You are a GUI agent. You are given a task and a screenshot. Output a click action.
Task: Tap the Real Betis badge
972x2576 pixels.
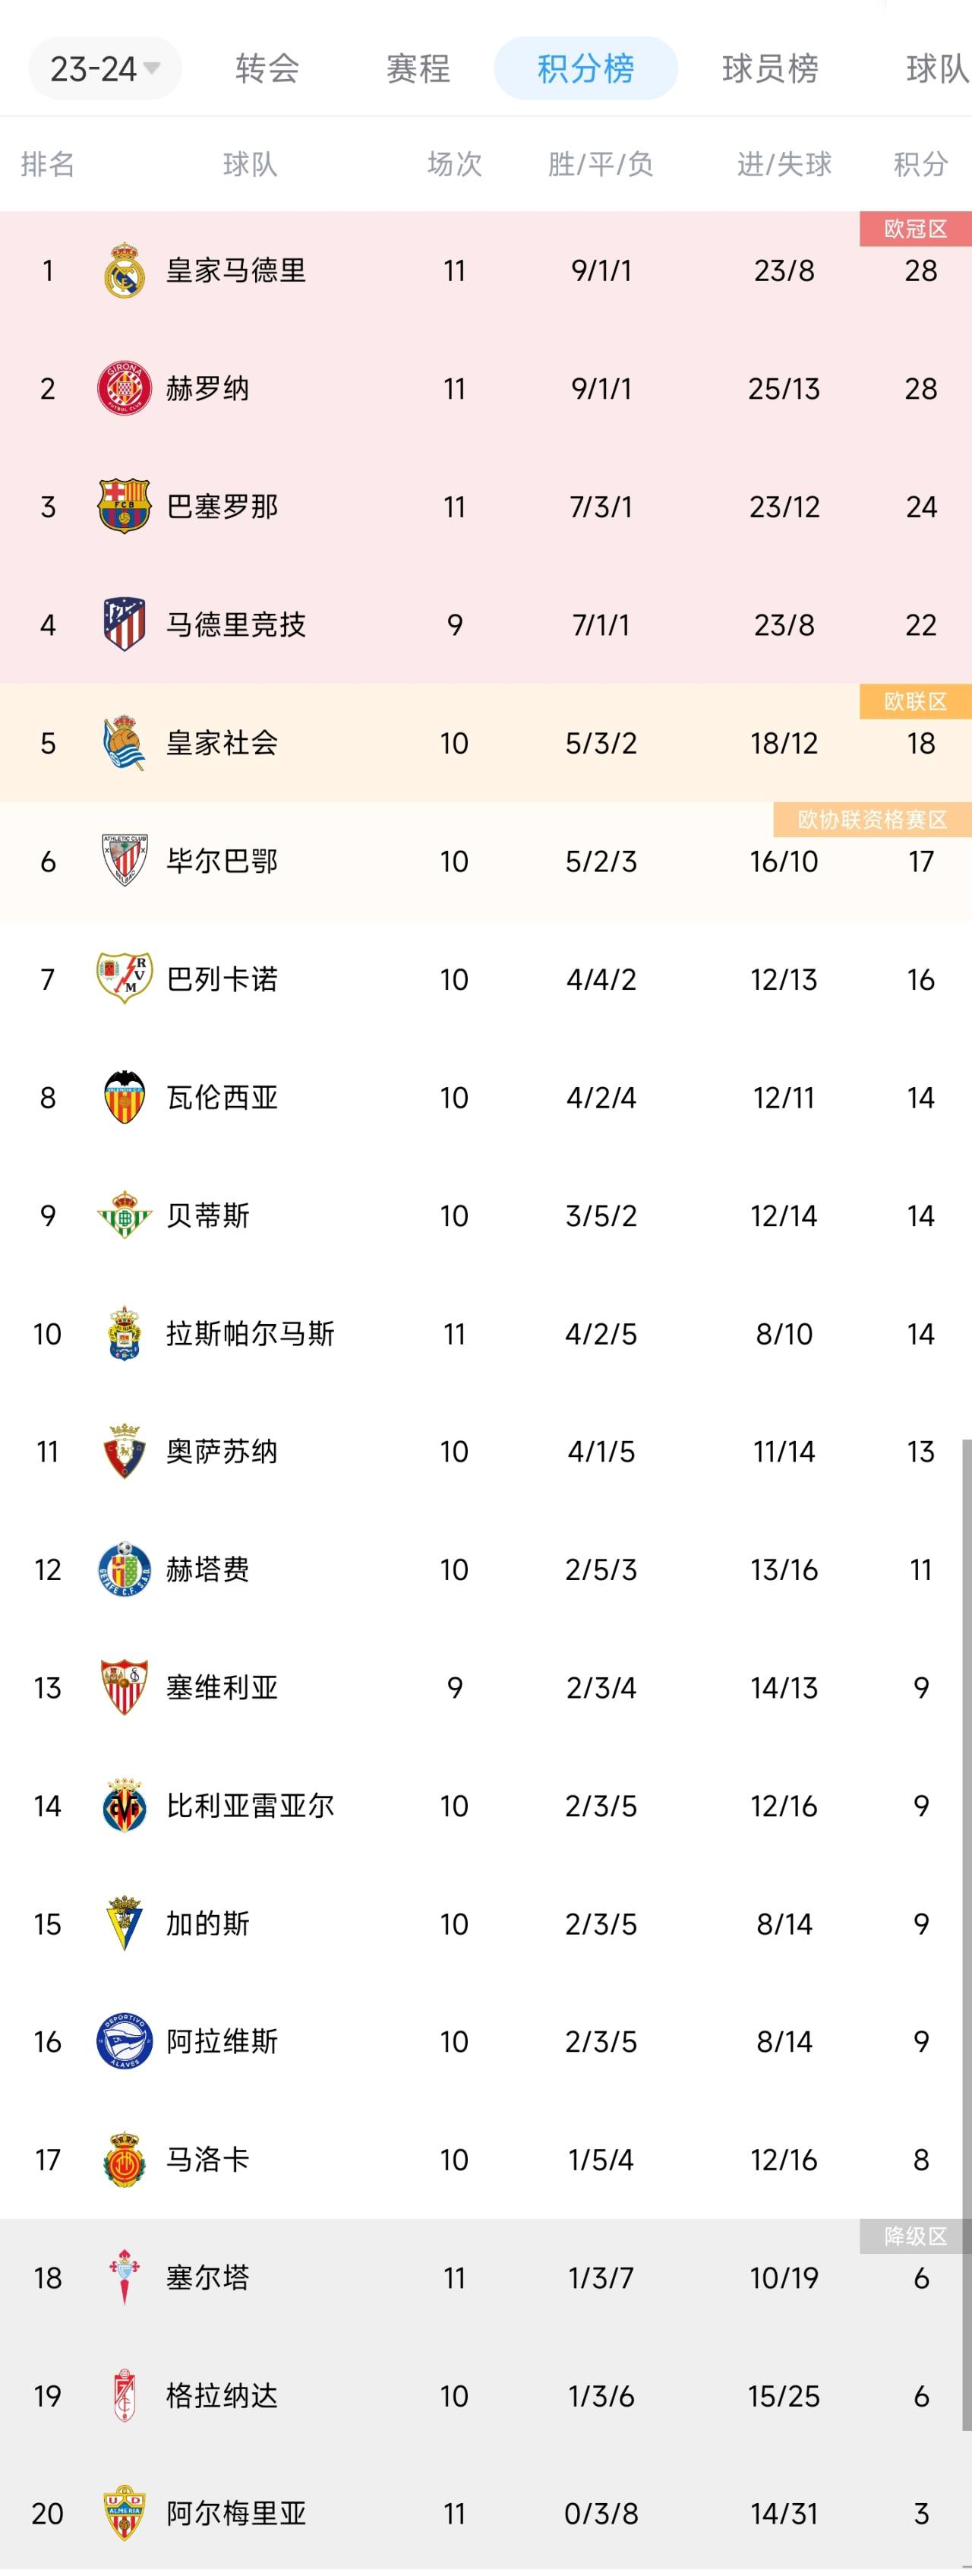click(124, 1215)
